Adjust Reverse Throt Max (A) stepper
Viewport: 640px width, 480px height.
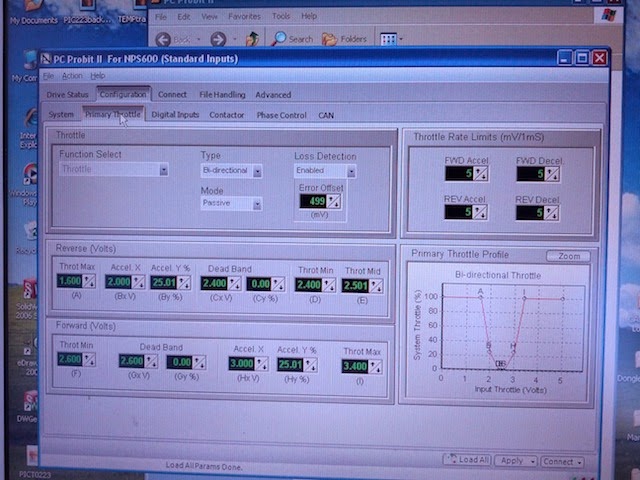(89, 281)
